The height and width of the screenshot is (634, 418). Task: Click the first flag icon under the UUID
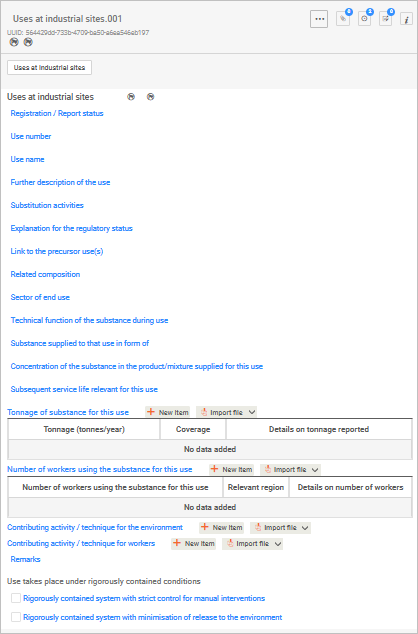click(14, 42)
